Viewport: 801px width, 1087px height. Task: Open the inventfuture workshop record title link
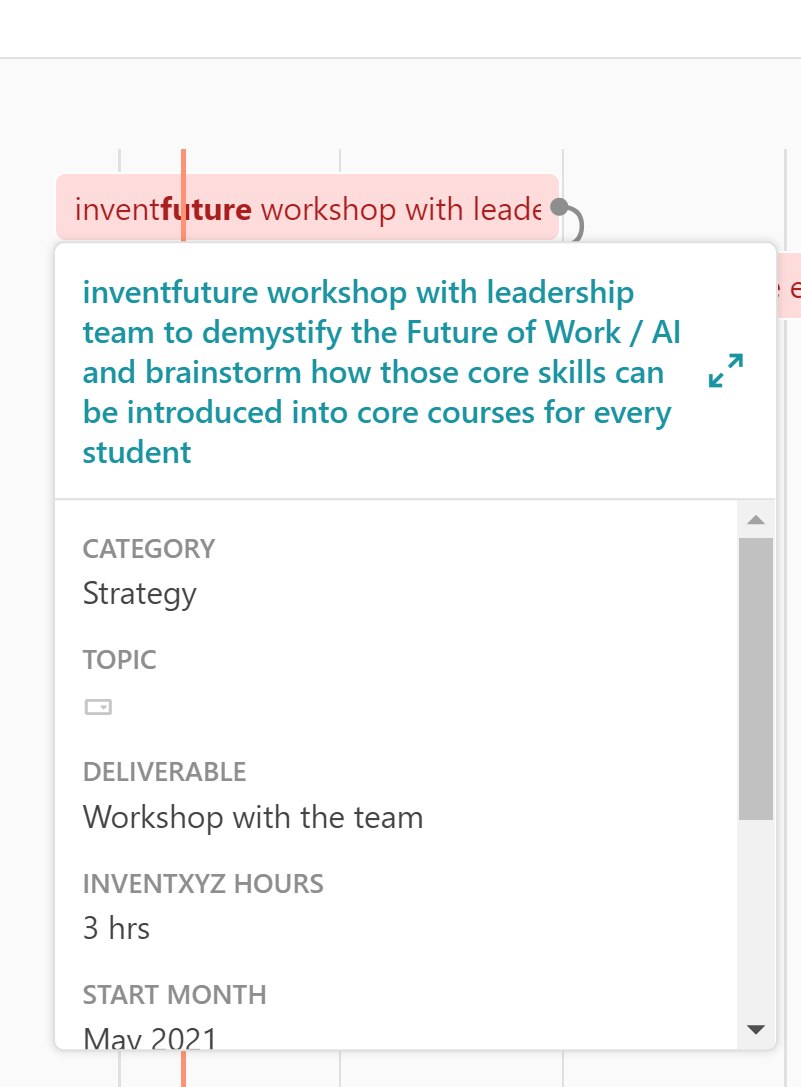[x=380, y=372]
